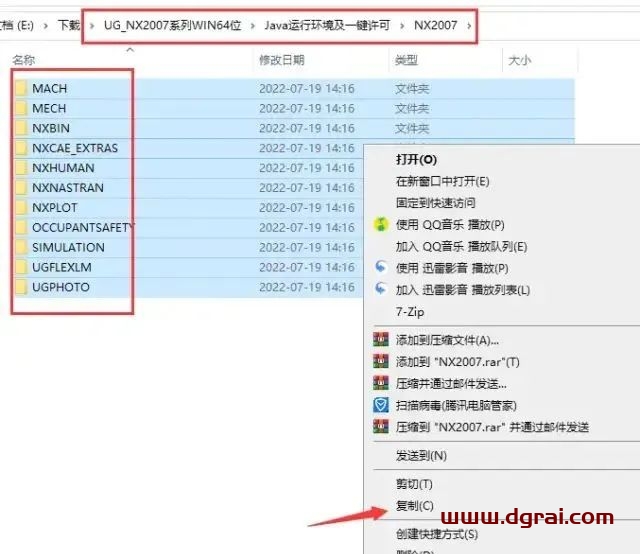Click Tencent PC Manager shield icon

pyautogui.click(x=381, y=405)
